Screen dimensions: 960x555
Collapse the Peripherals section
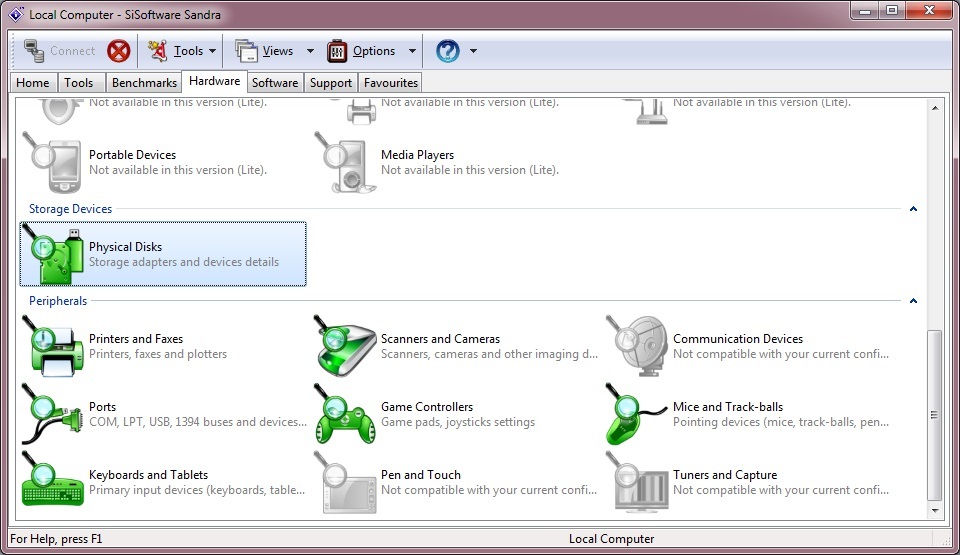[913, 301]
